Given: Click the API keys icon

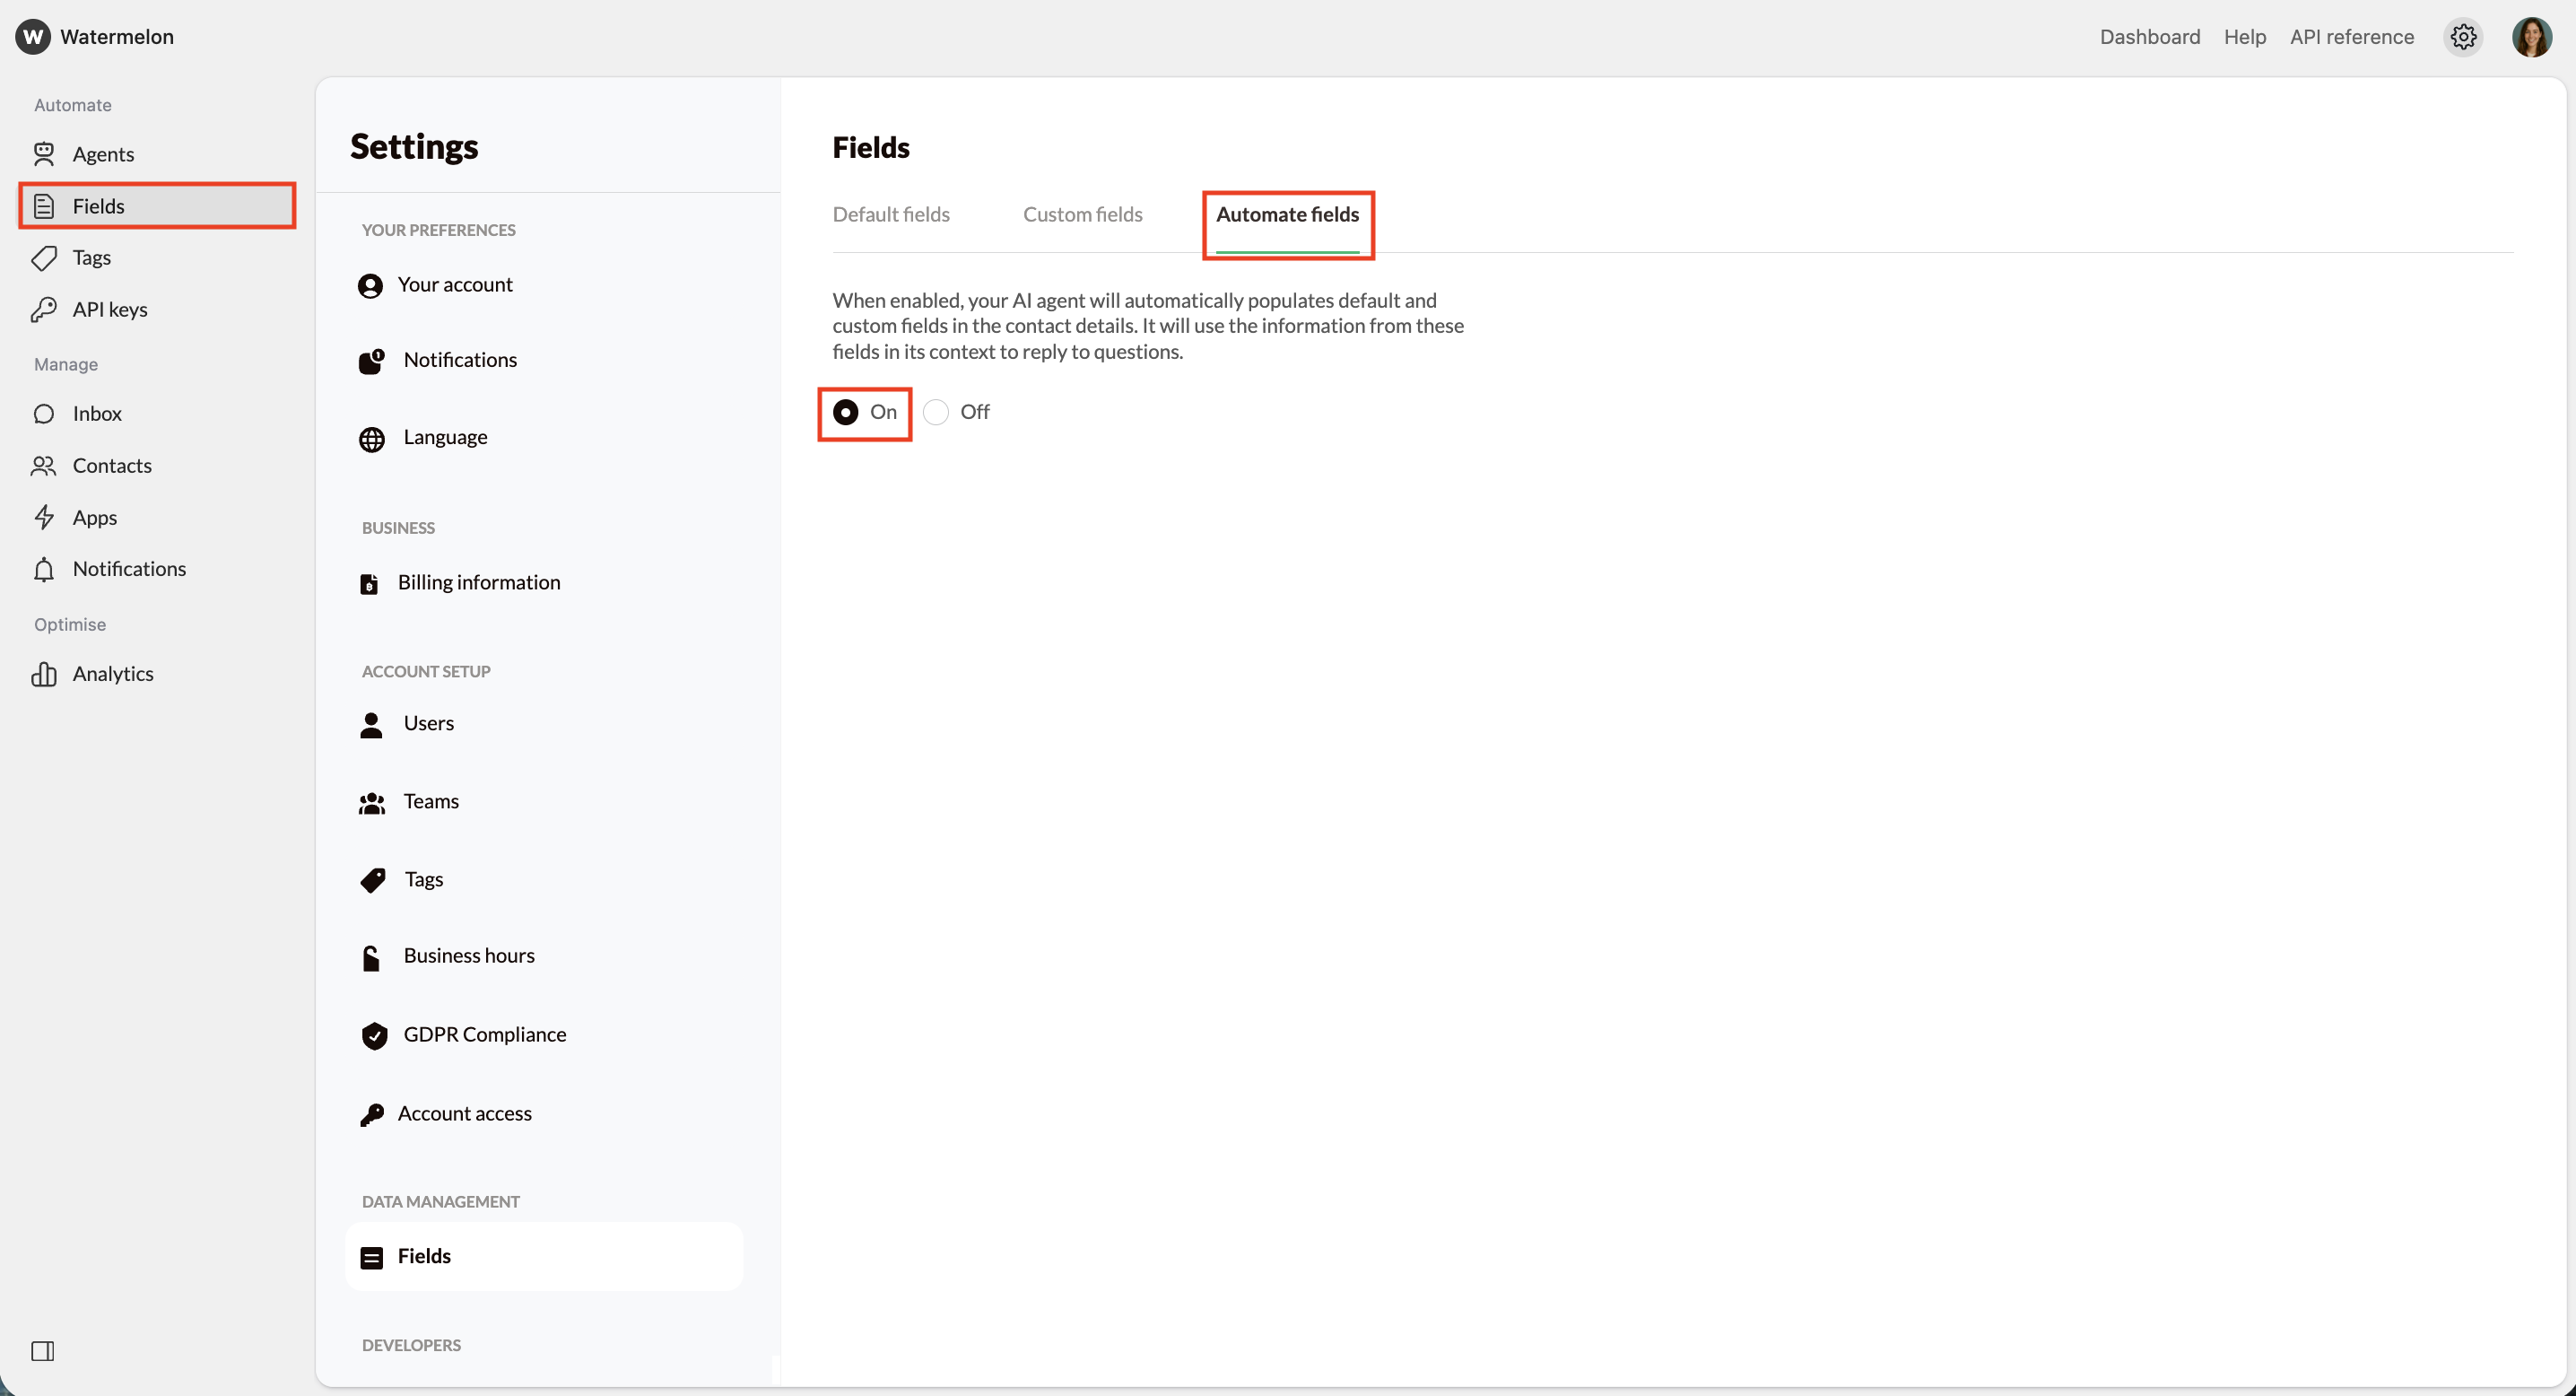Looking at the screenshot, I should pos(45,309).
